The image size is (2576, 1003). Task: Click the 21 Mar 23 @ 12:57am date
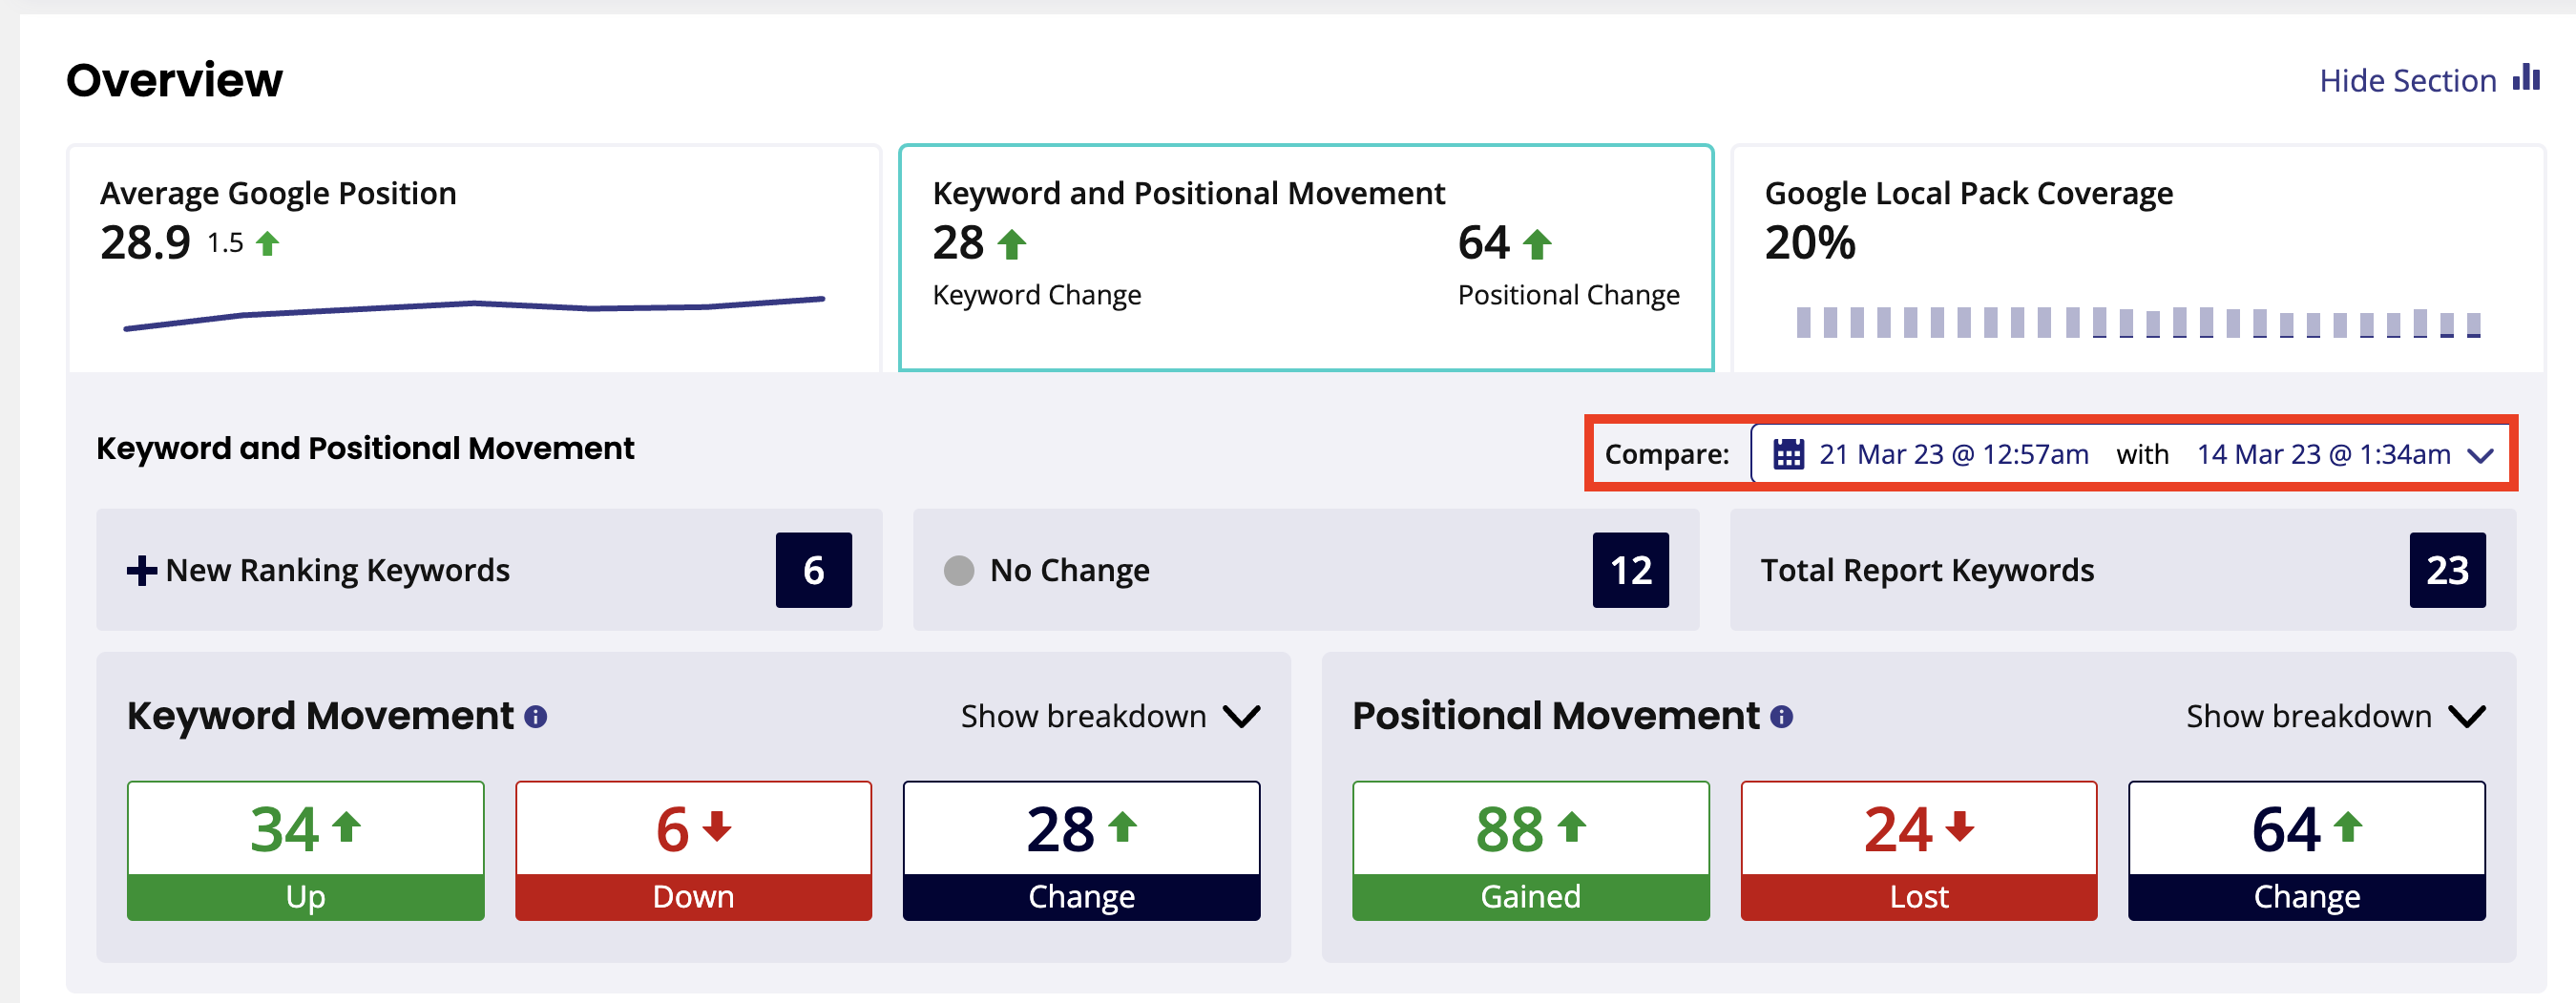click(1954, 454)
